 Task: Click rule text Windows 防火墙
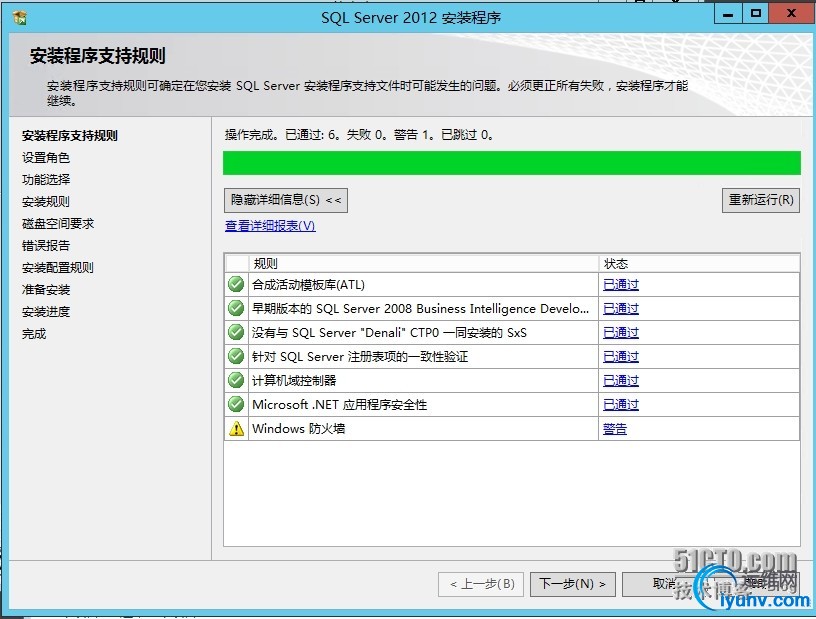[299, 428]
